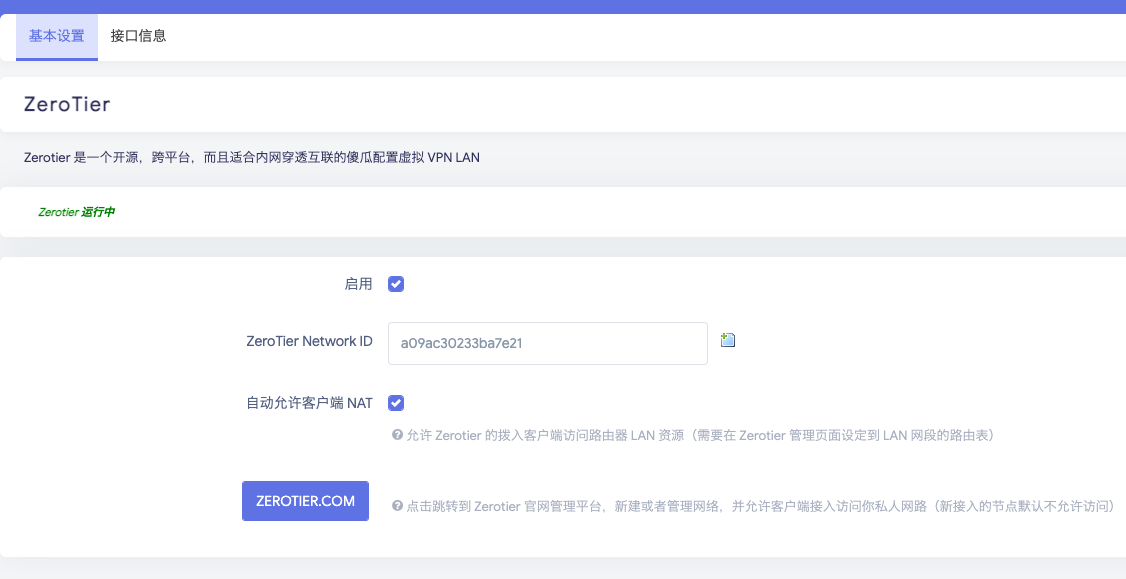This screenshot has width=1126, height=579.
Task: Click the 自动允许客户端 NAT label
Action: pos(309,403)
